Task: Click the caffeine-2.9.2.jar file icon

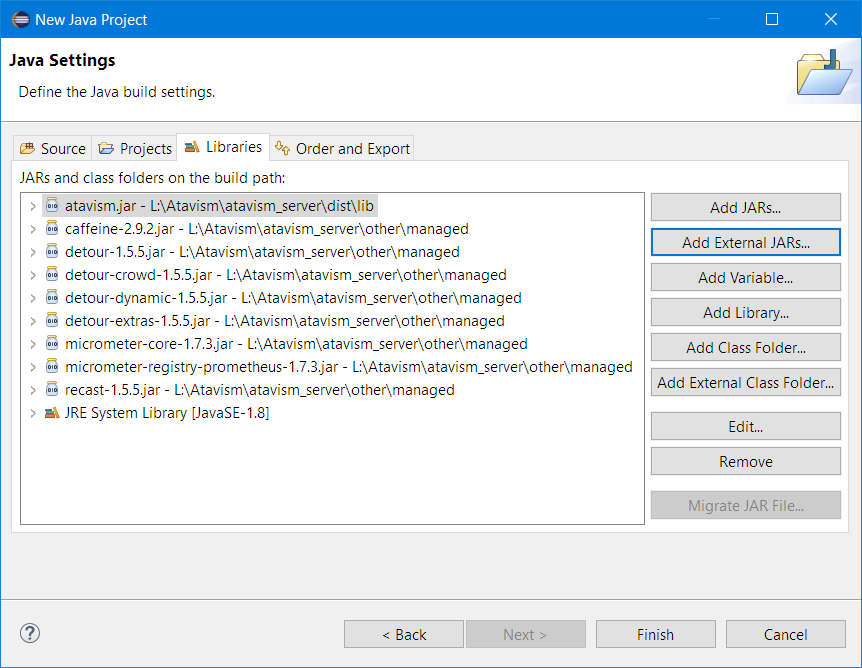Action: pyautogui.click(x=52, y=229)
